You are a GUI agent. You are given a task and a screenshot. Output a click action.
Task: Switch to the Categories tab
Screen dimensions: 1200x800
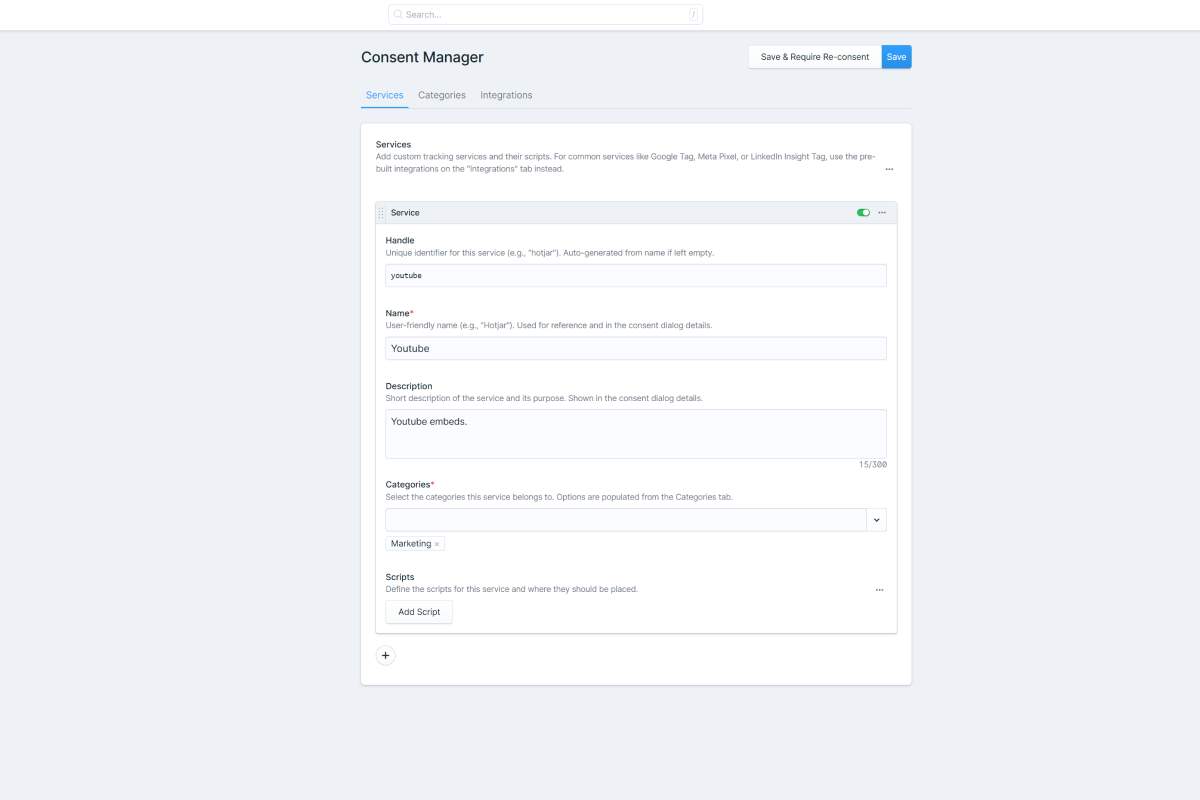pyautogui.click(x=441, y=95)
